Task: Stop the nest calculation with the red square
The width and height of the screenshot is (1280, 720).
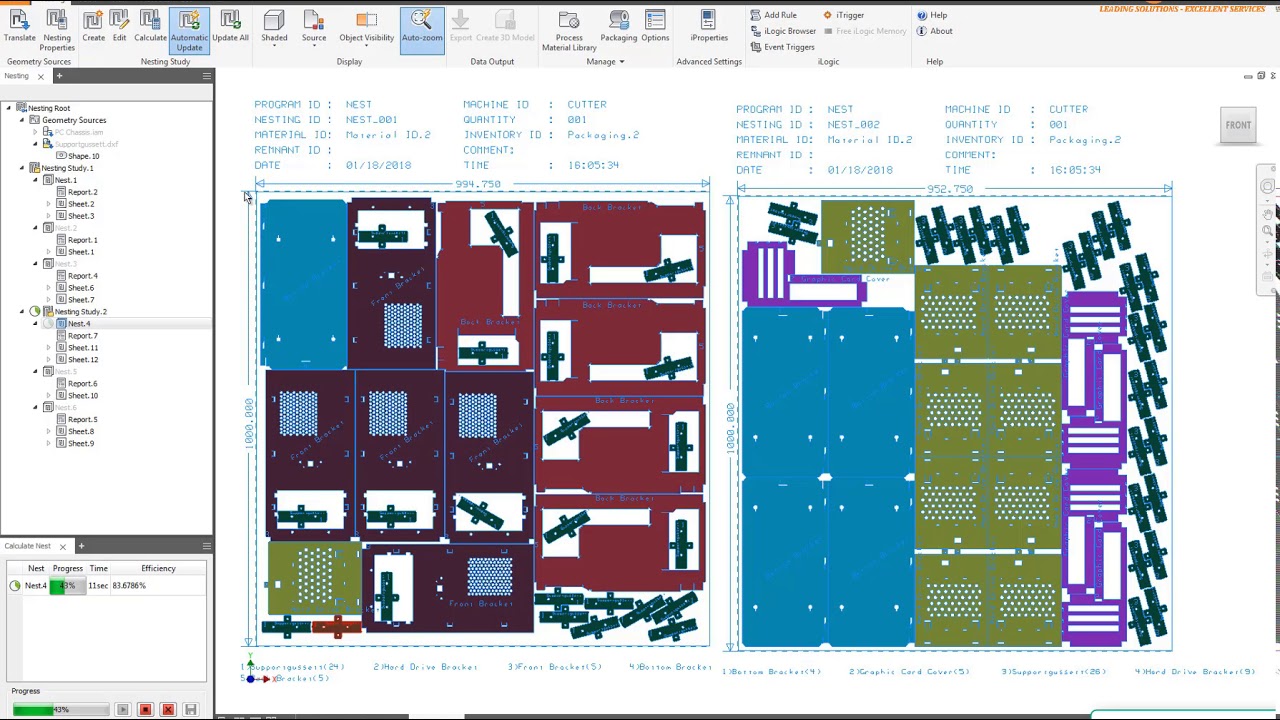Action: click(145, 710)
